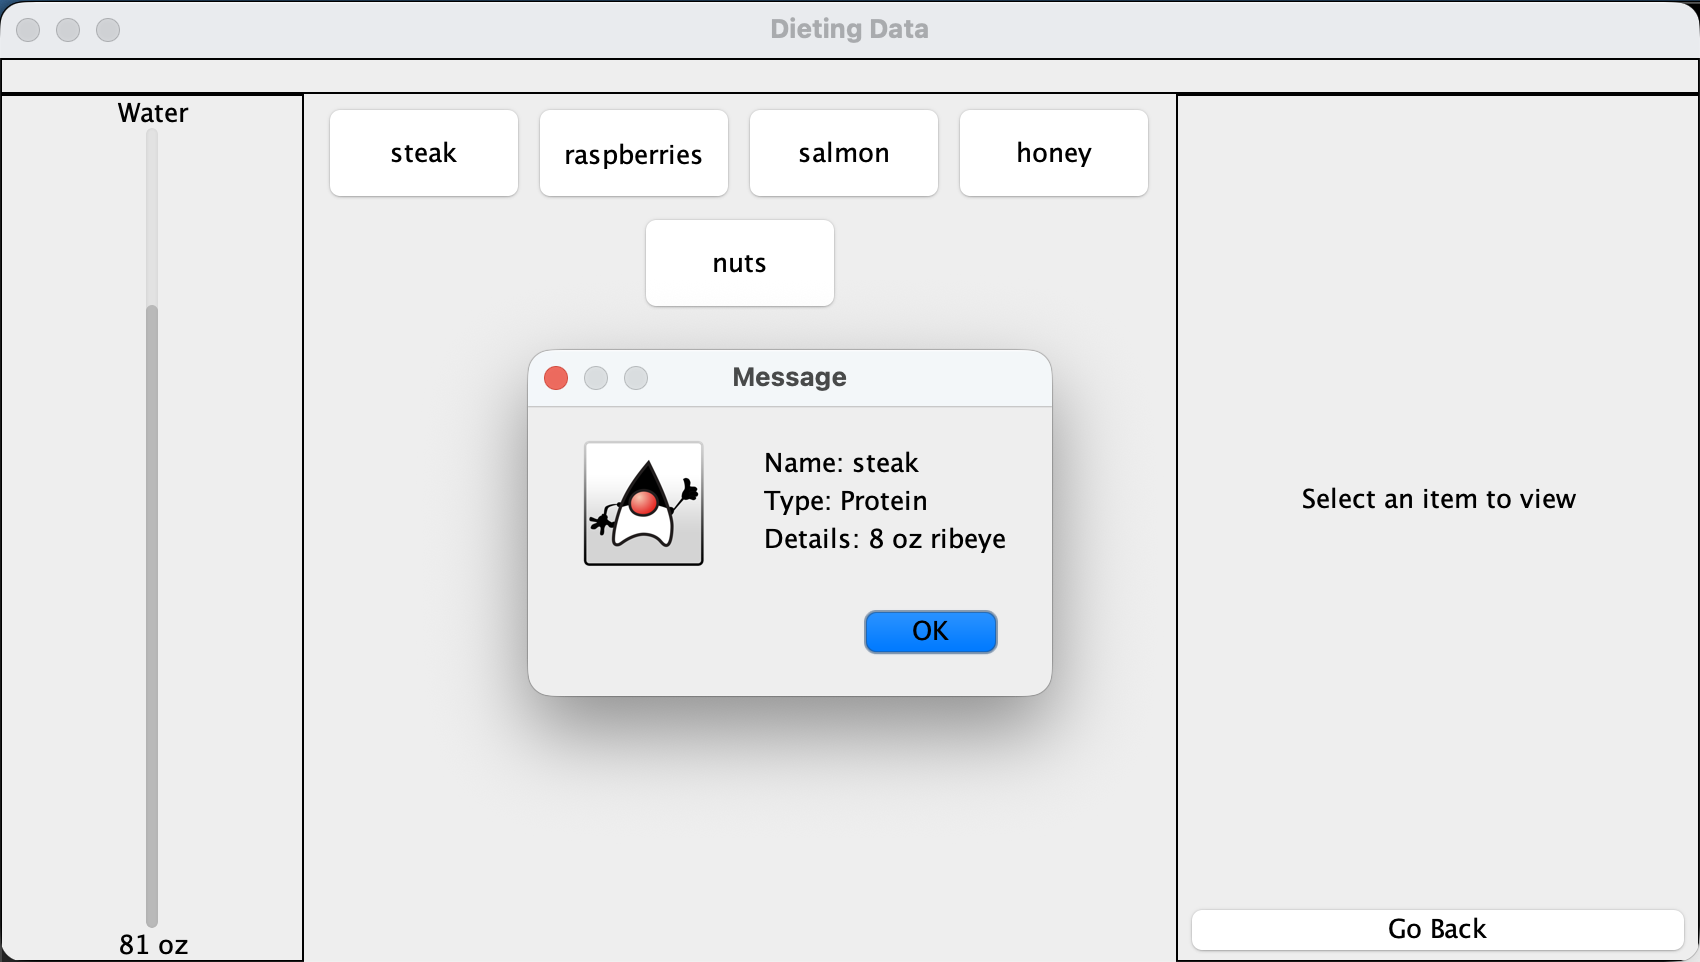Click the "Type: Protein" text line
The width and height of the screenshot is (1700, 962).
pos(845,501)
